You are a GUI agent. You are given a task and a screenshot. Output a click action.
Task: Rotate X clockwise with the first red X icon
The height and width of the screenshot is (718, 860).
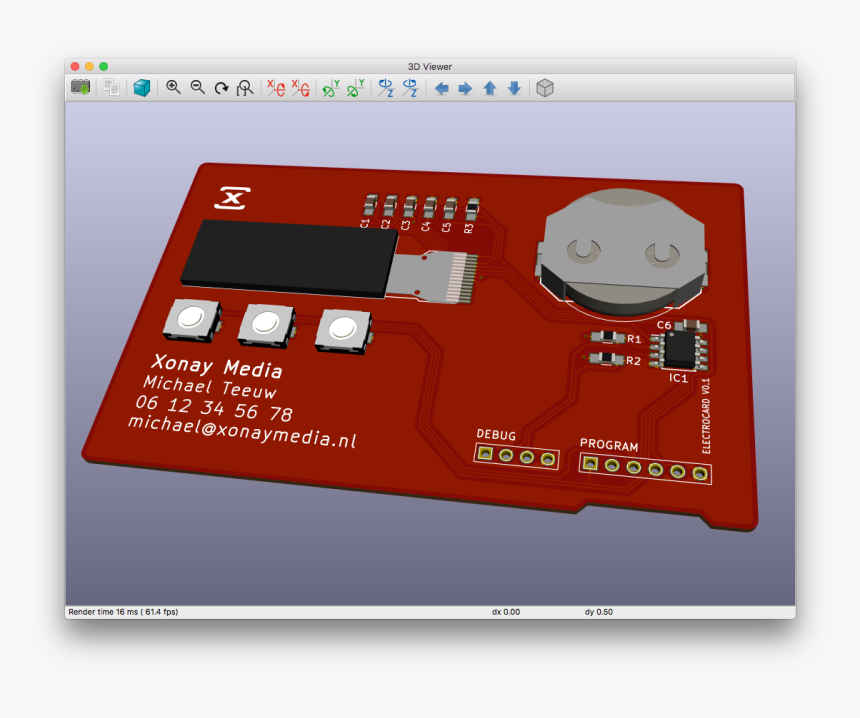(276, 88)
